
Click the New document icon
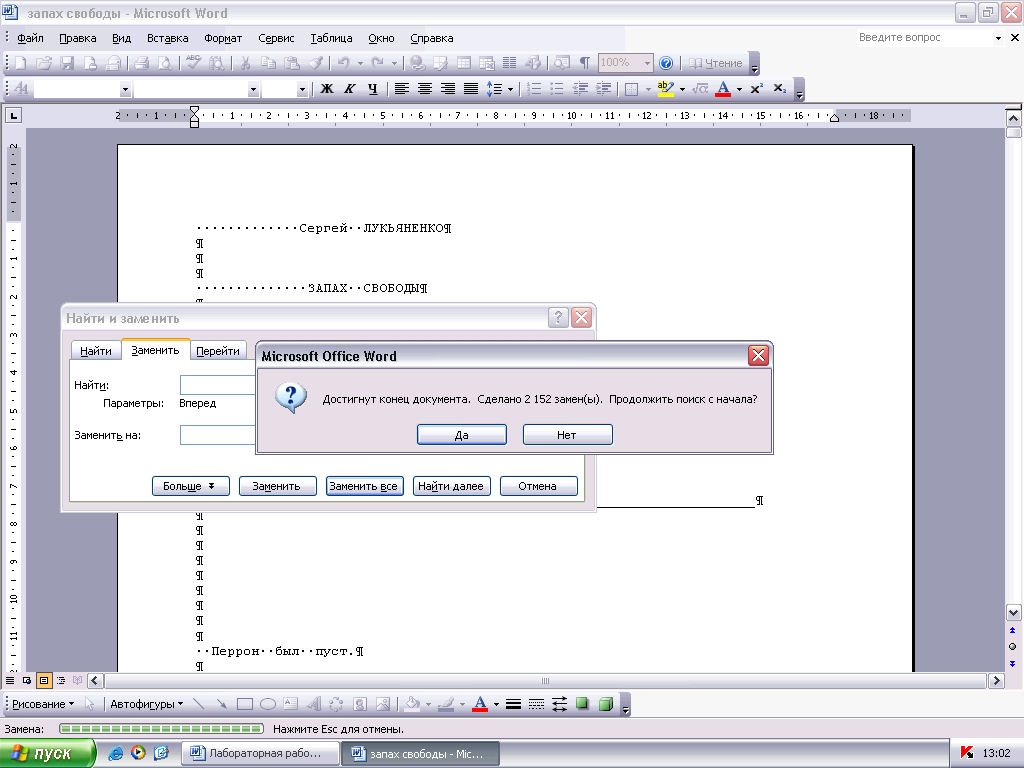pos(20,63)
